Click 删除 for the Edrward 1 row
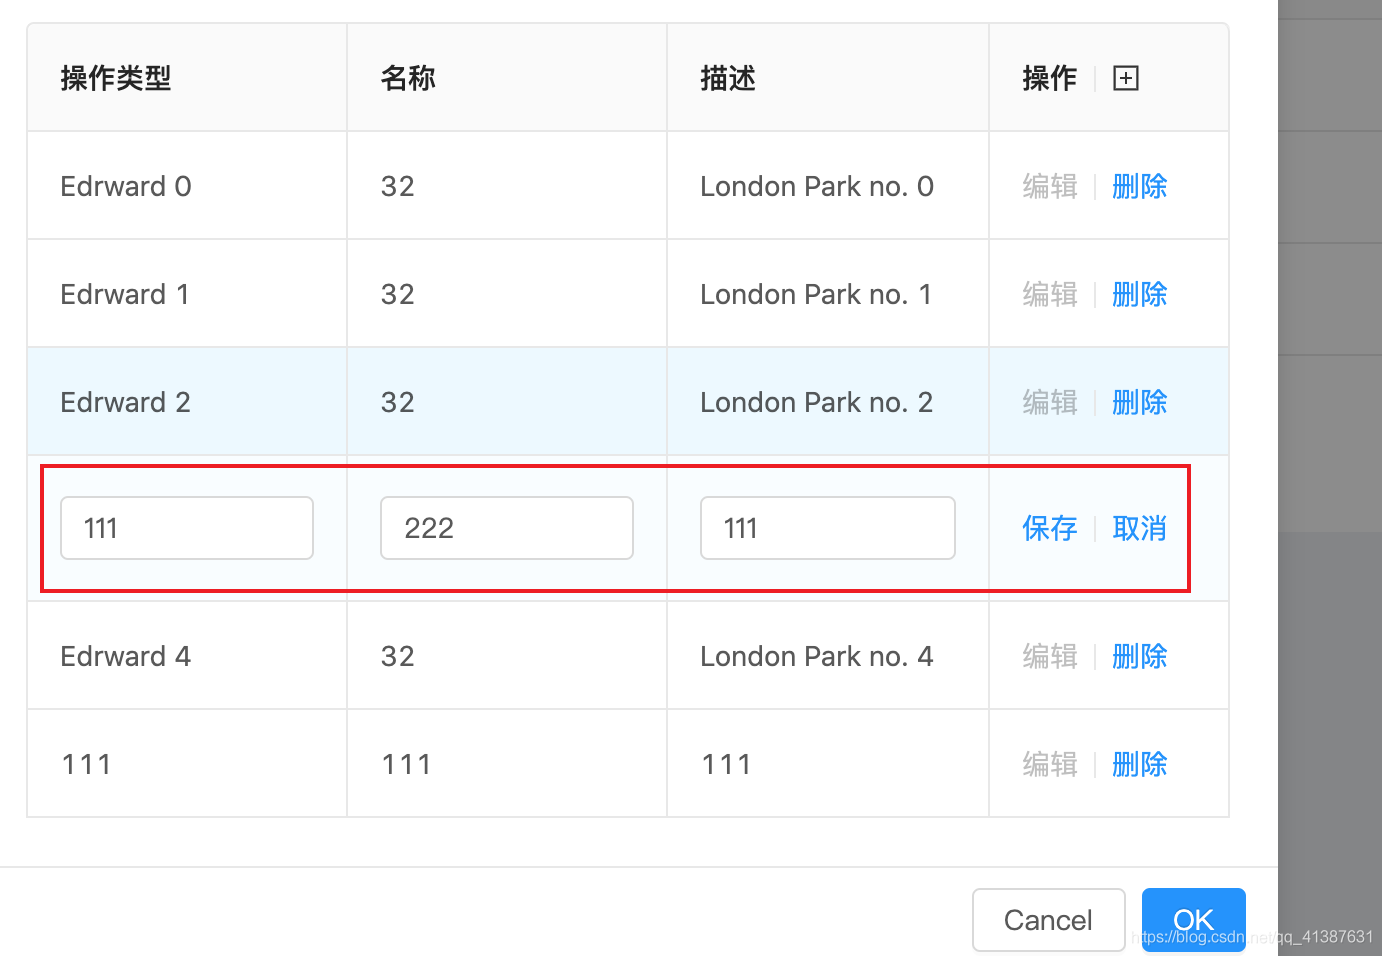Screen dimensions: 1382x956 [x=1140, y=294]
